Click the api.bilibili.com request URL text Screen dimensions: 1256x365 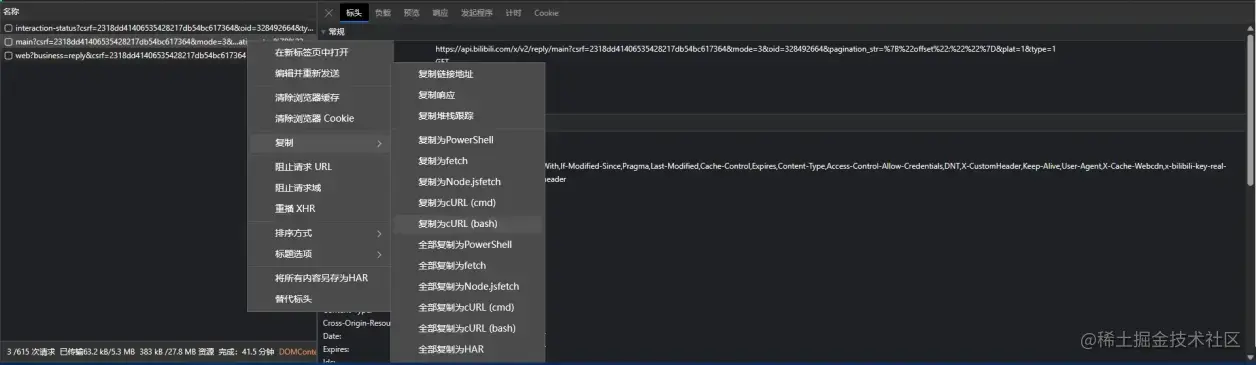(x=745, y=48)
